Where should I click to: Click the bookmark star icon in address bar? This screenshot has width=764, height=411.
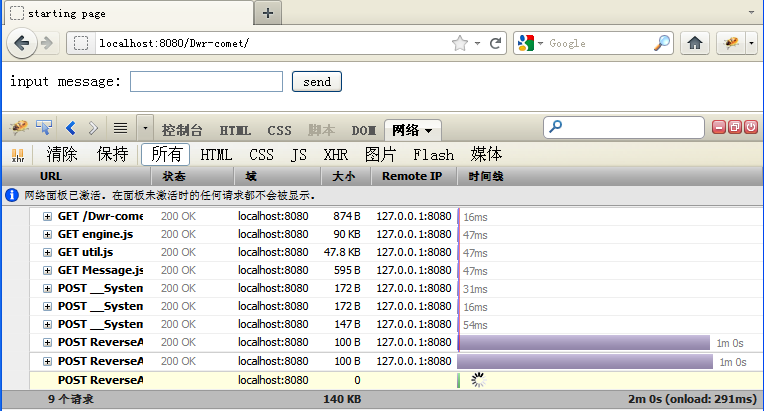coord(459,43)
